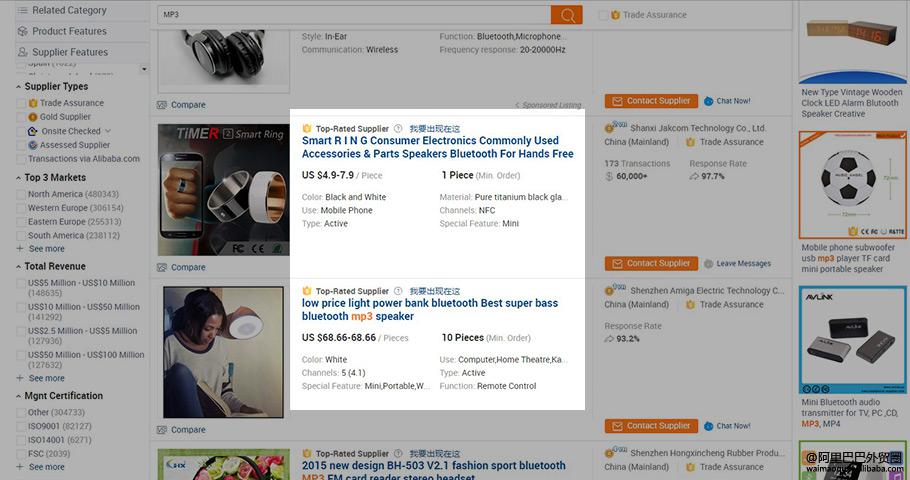Click Compare icon under Smart Ring image
Image resolution: width=910 pixels, height=480 pixels.
162,267
